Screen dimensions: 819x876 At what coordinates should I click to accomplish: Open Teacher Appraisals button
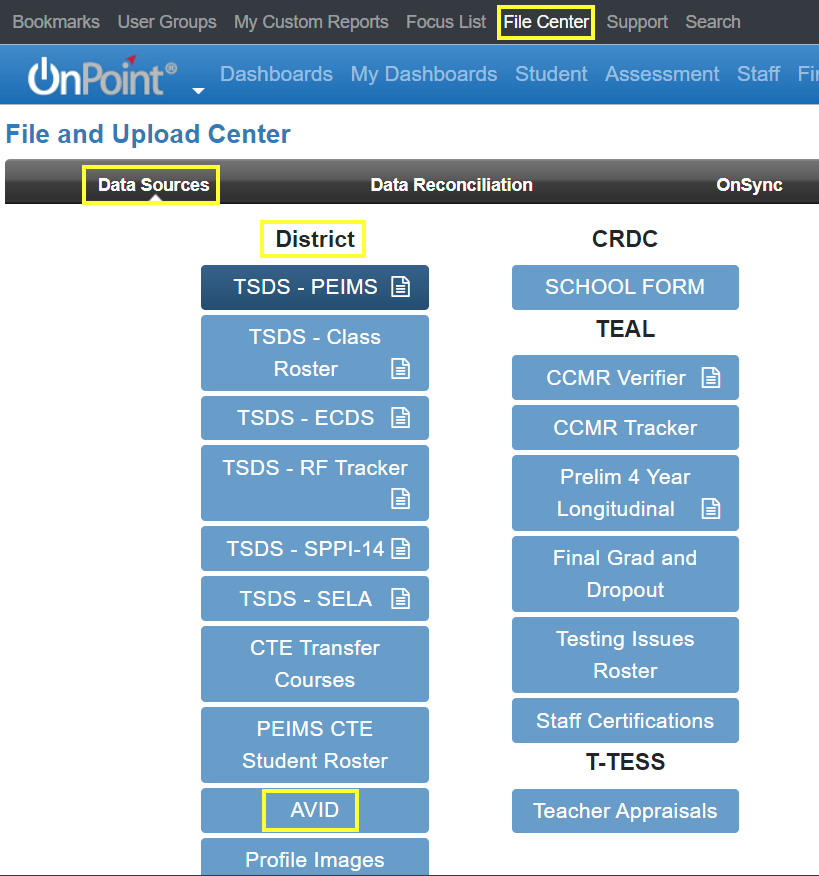[625, 811]
